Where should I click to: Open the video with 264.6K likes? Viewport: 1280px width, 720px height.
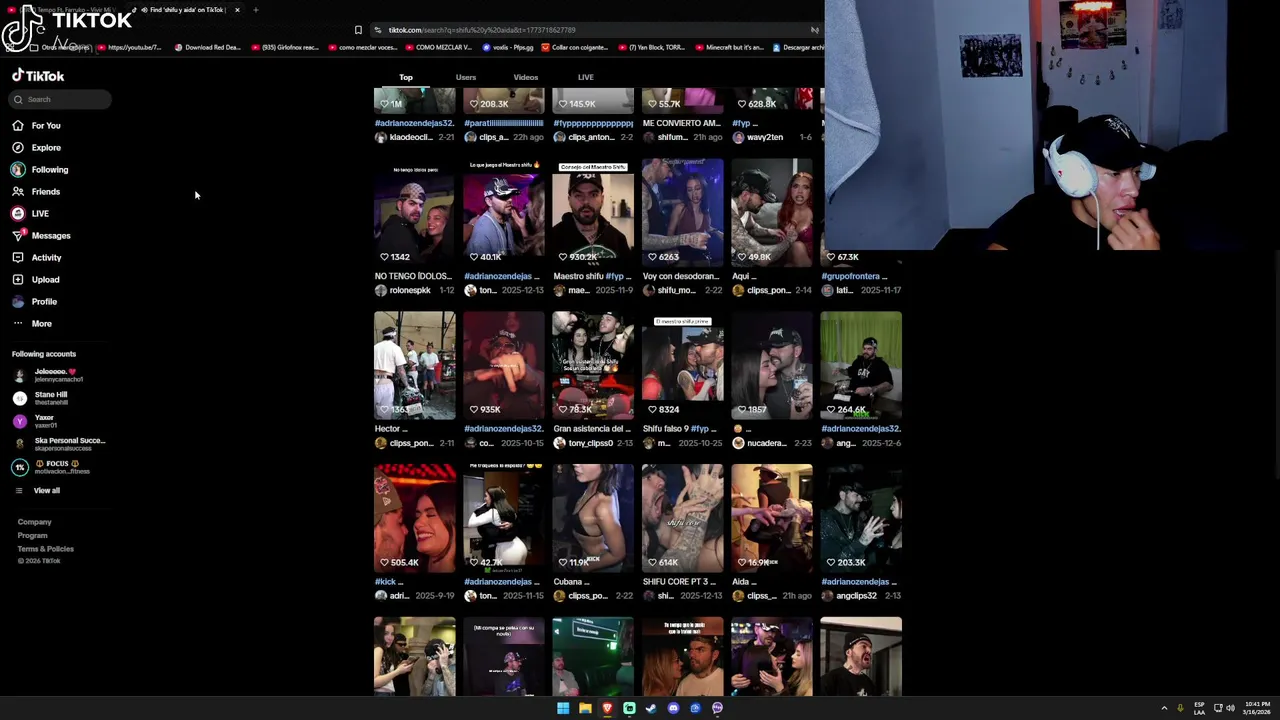pyautogui.click(x=861, y=364)
